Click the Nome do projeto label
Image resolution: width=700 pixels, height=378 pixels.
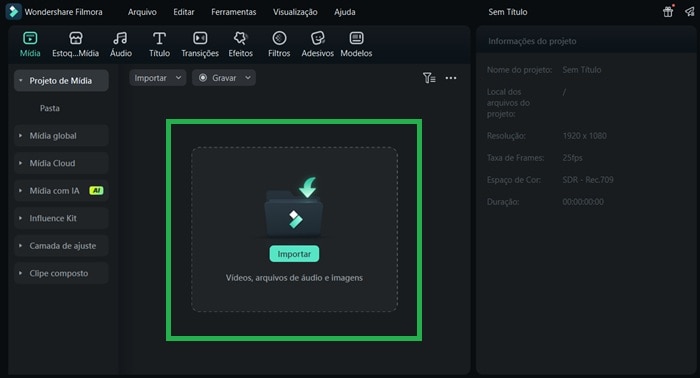point(519,70)
